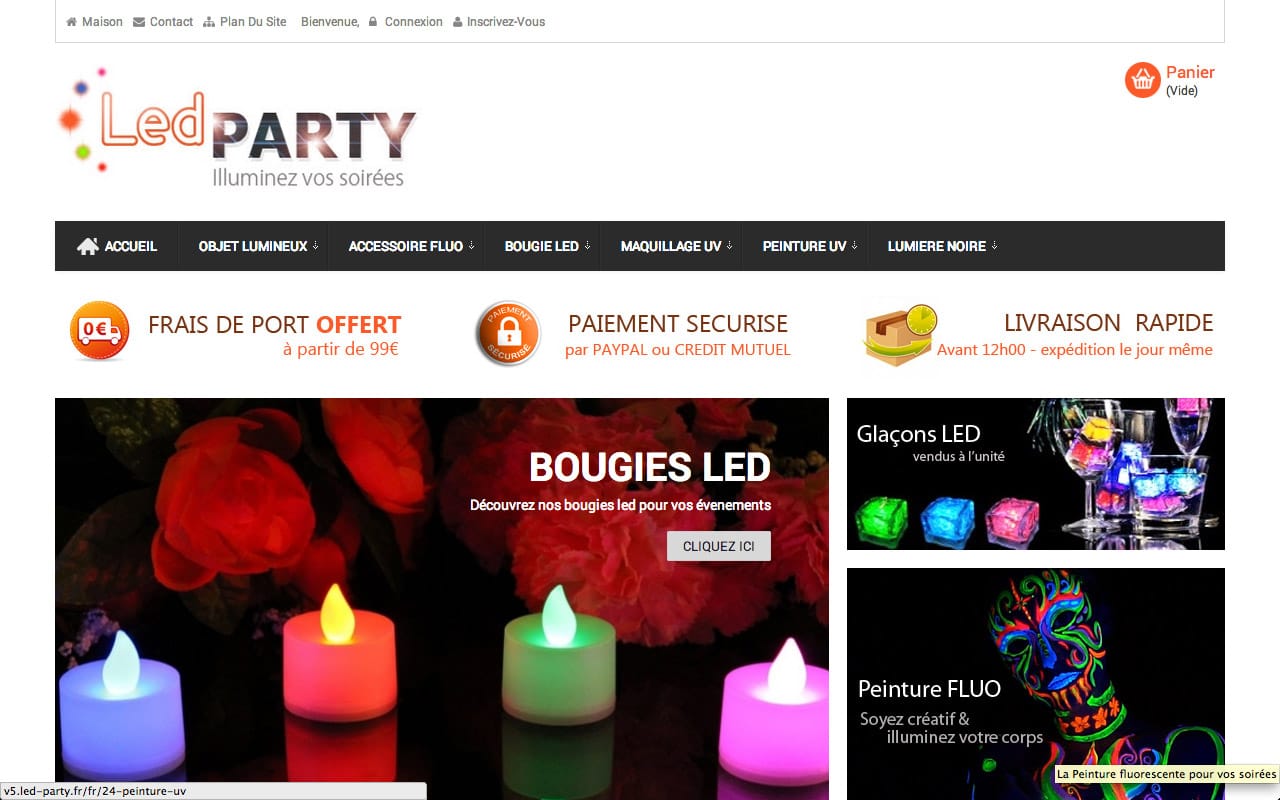Follow the Connexion link

tap(413, 22)
